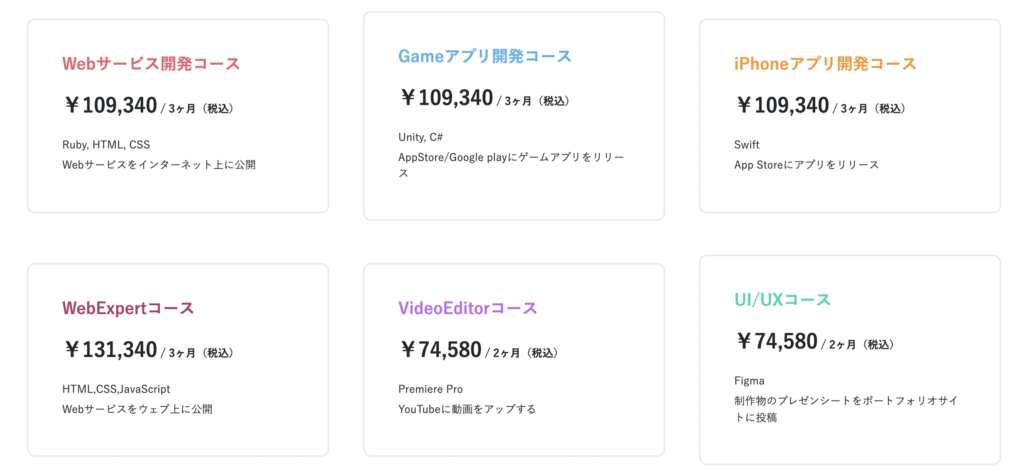Viewport: 1024px width, 472px height.
Task: Open the Webサービス開発コース title link
Action: point(152,63)
